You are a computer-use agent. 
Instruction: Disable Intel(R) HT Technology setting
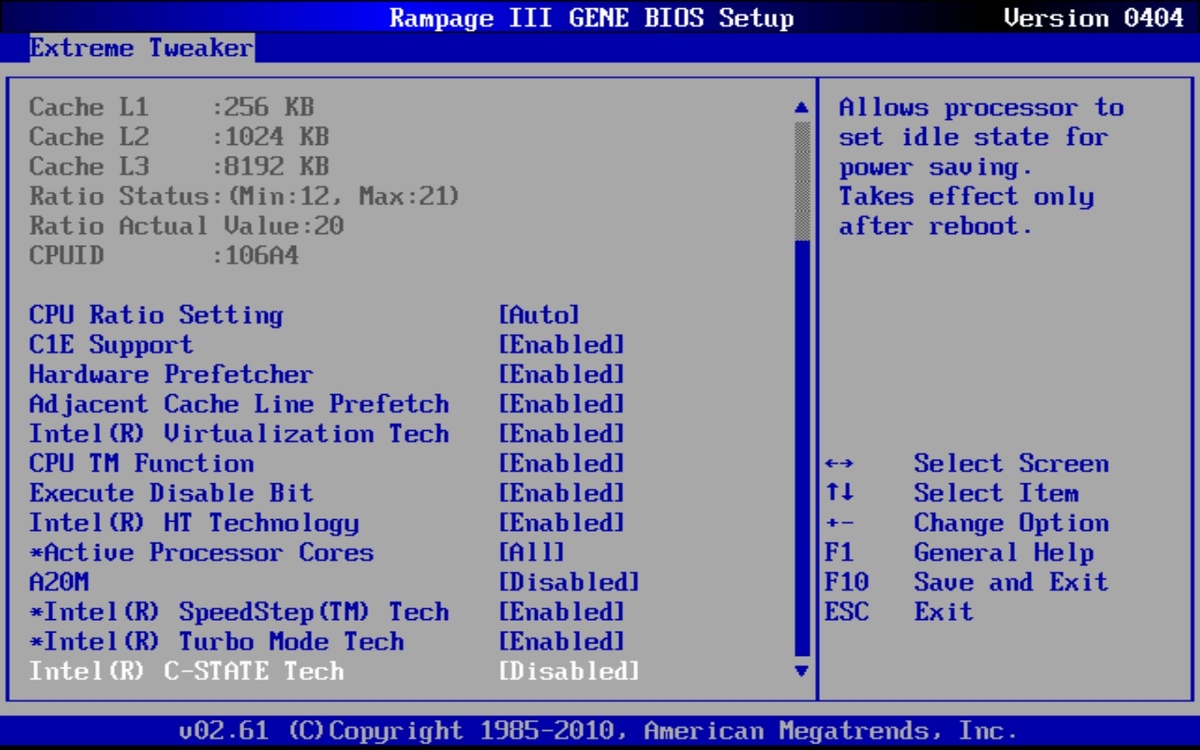click(x=561, y=523)
